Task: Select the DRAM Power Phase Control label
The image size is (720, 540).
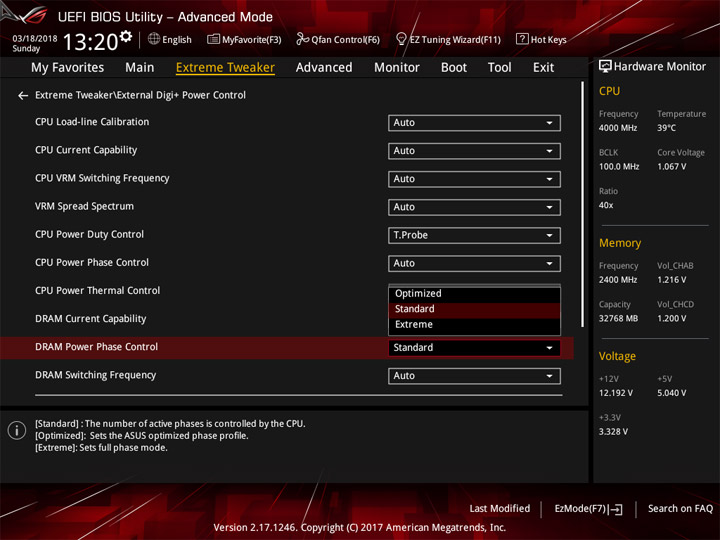Action: (x=96, y=347)
